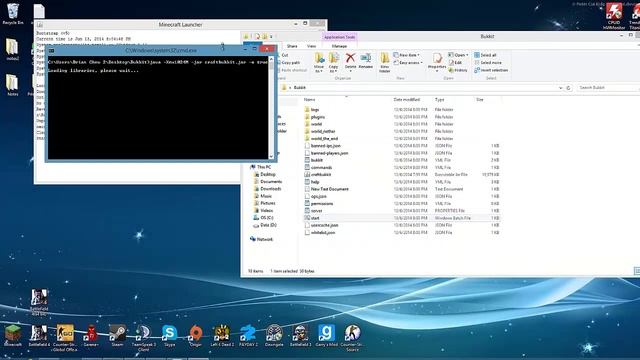
Task: Select OS (C:) drive in navigation pane
Action: click(x=263, y=218)
